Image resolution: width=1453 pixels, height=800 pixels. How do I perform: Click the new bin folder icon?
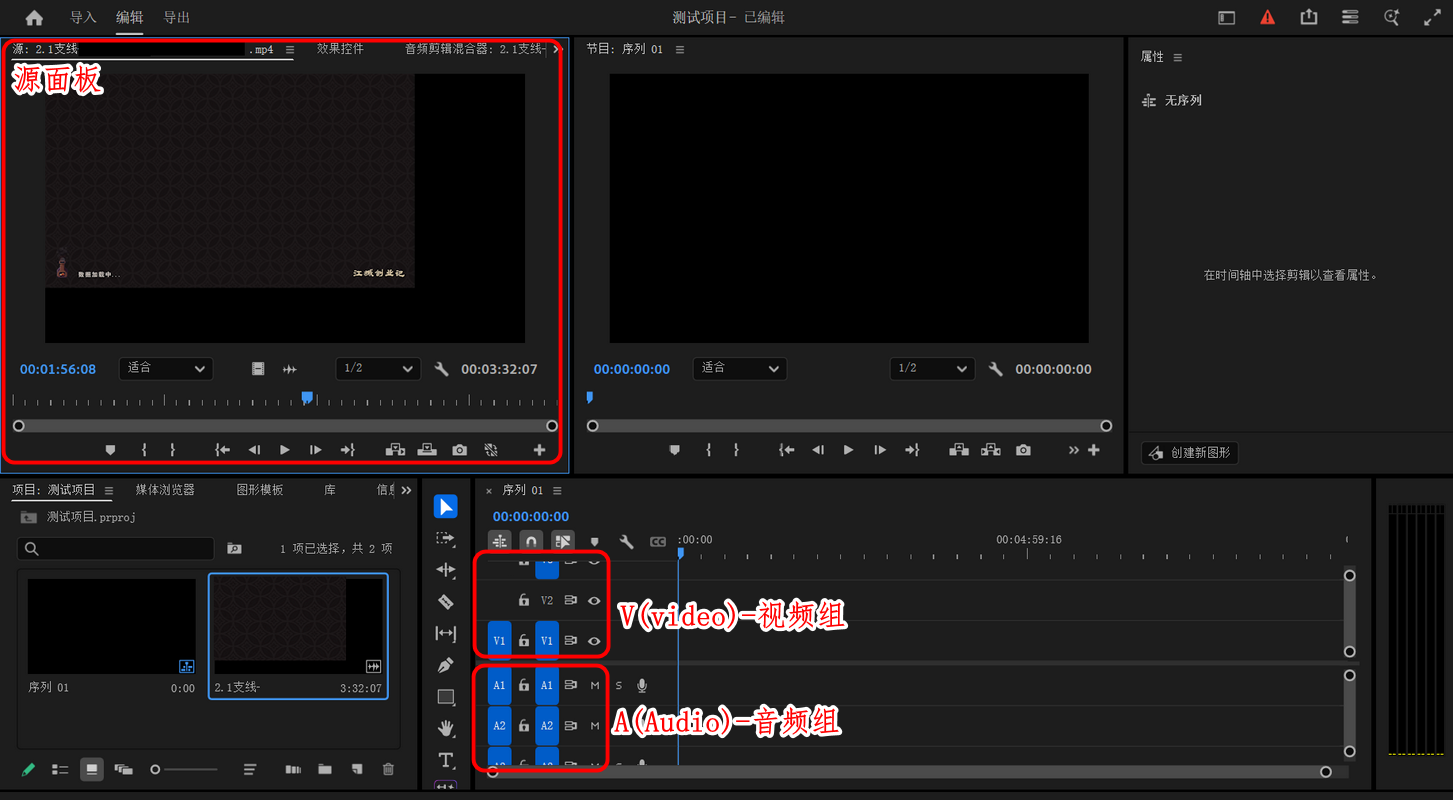click(x=325, y=769)
